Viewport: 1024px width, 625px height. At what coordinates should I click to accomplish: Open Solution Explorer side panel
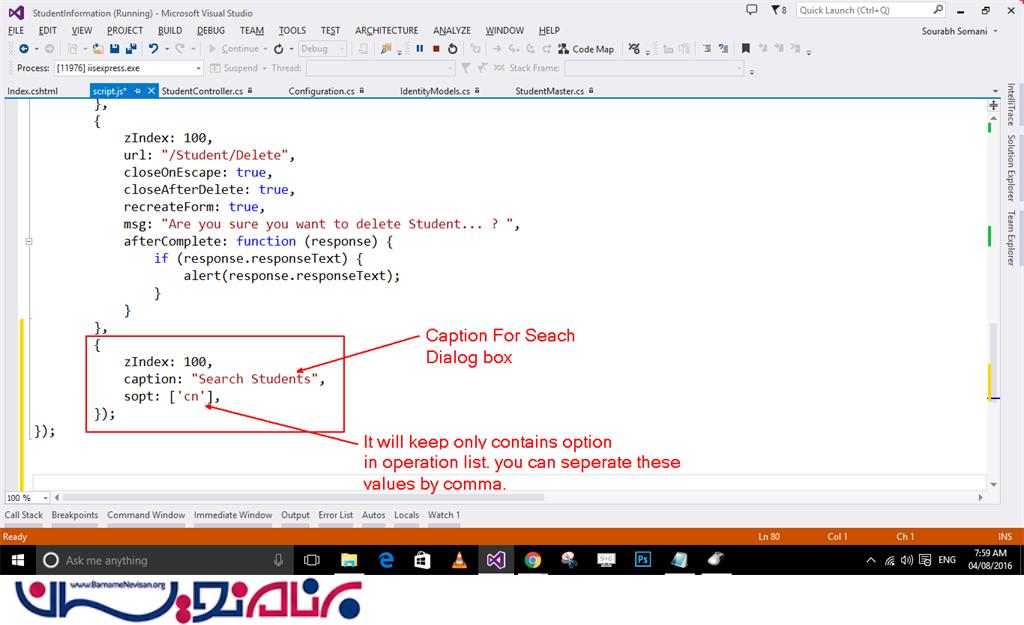click(x=1011, y=167)
